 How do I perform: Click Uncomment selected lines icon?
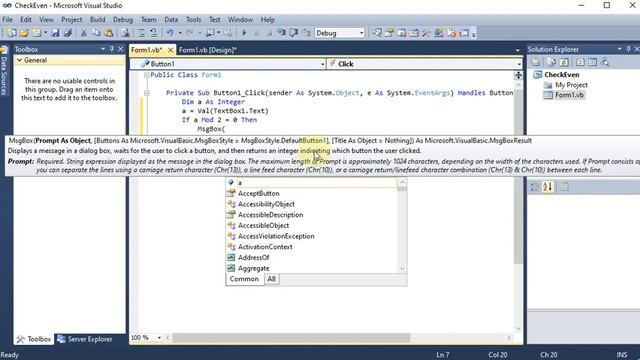point(153,33)
